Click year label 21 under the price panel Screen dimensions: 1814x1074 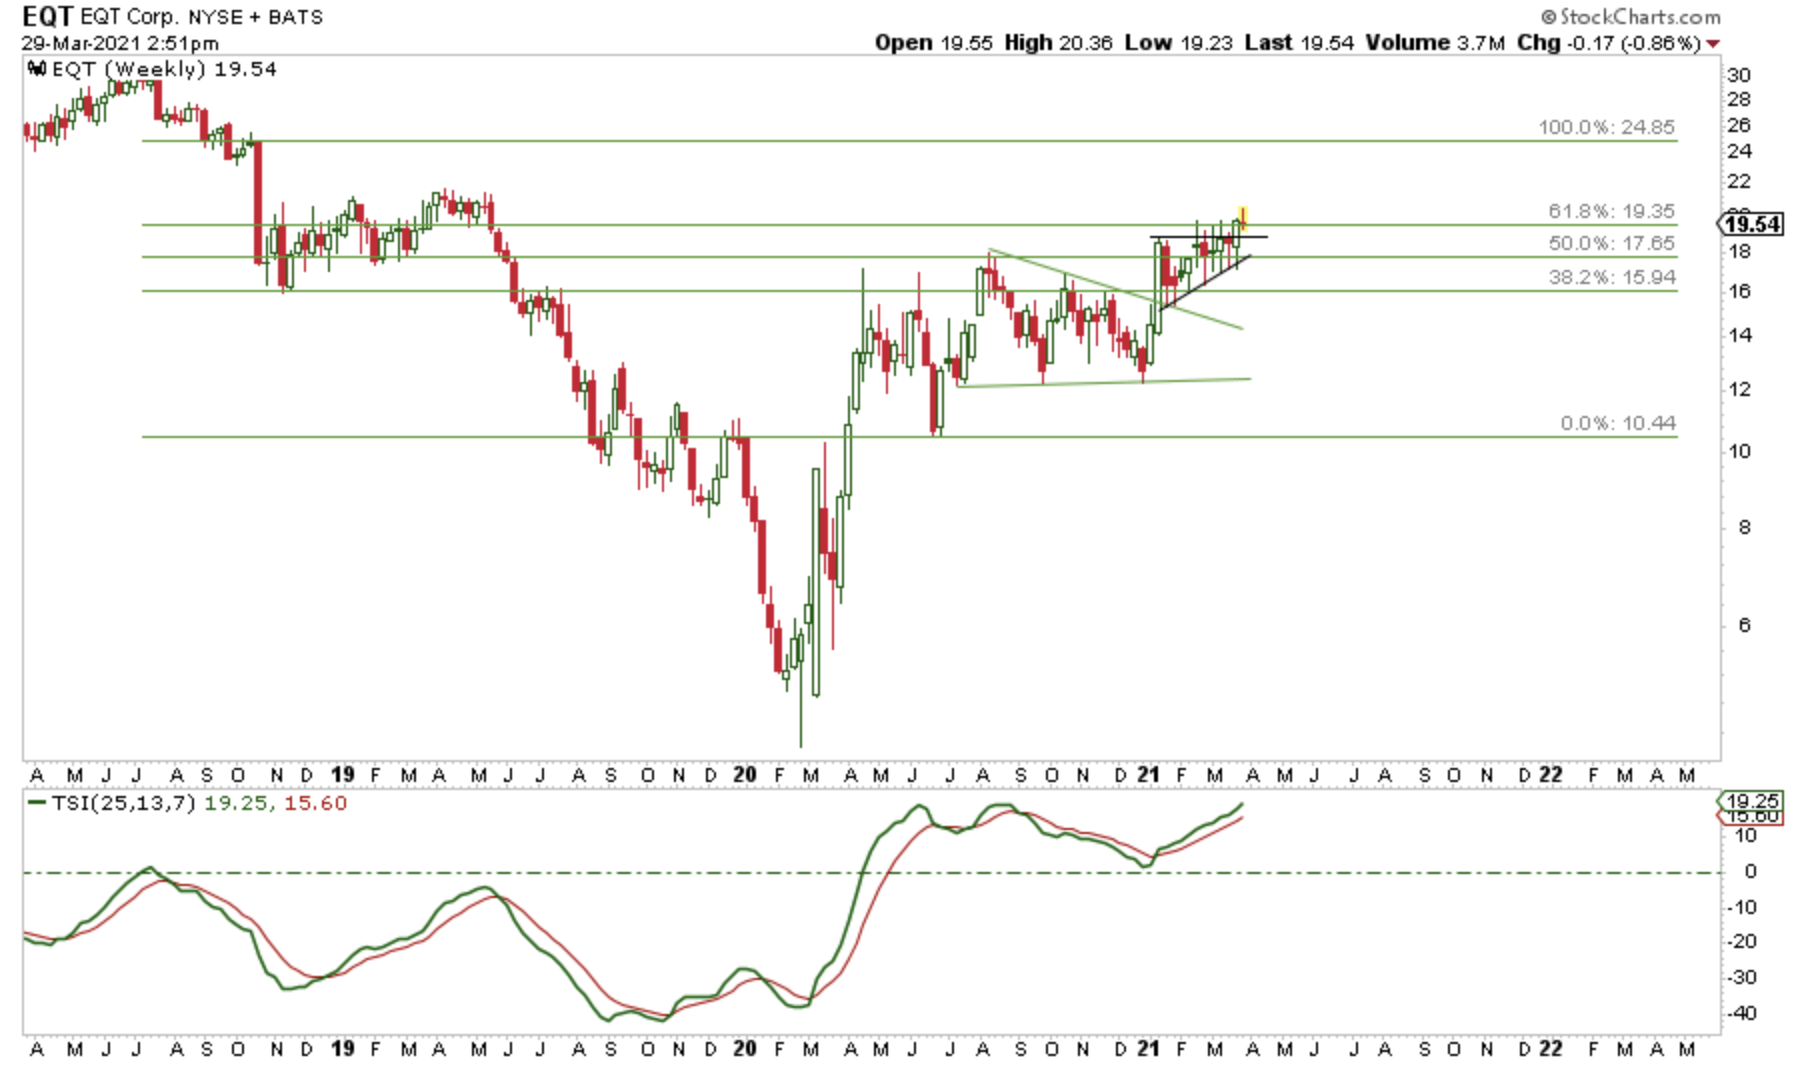coord(1148,775)
